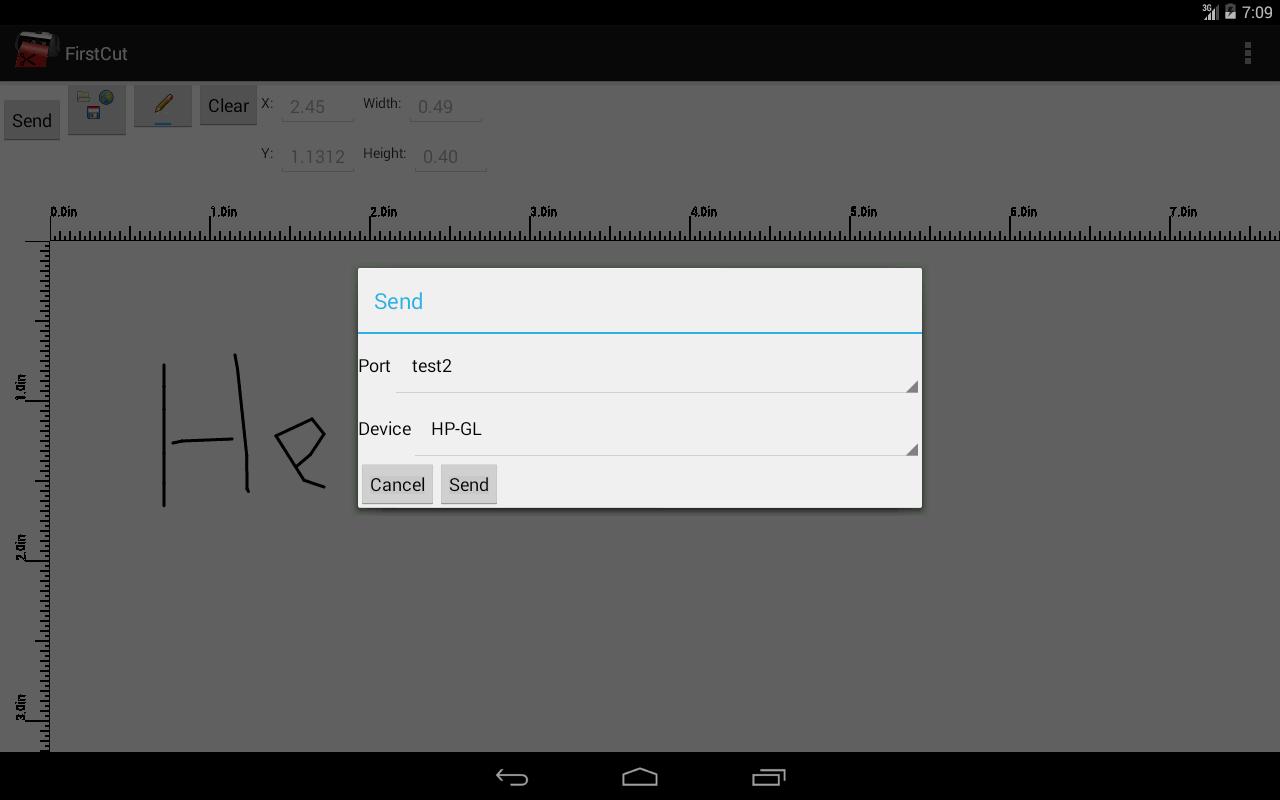Expand the Device dropdown showing HP-GL
This screenshot has width=1280, height=800.
point(666,430)
